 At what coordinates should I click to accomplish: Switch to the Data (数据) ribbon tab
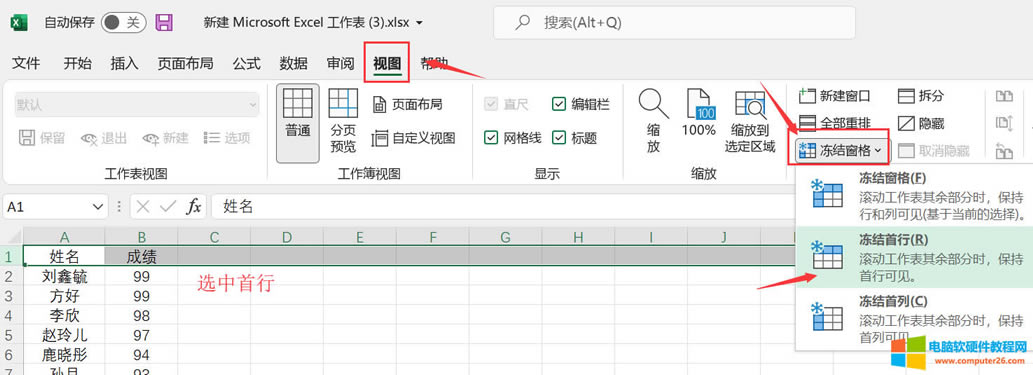click(293, 63)
